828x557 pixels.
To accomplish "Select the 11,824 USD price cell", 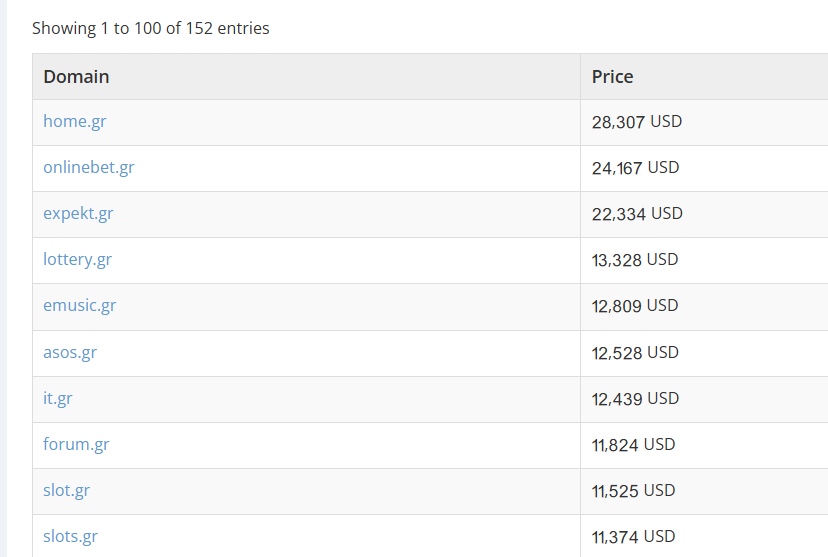I will point(633,445).
